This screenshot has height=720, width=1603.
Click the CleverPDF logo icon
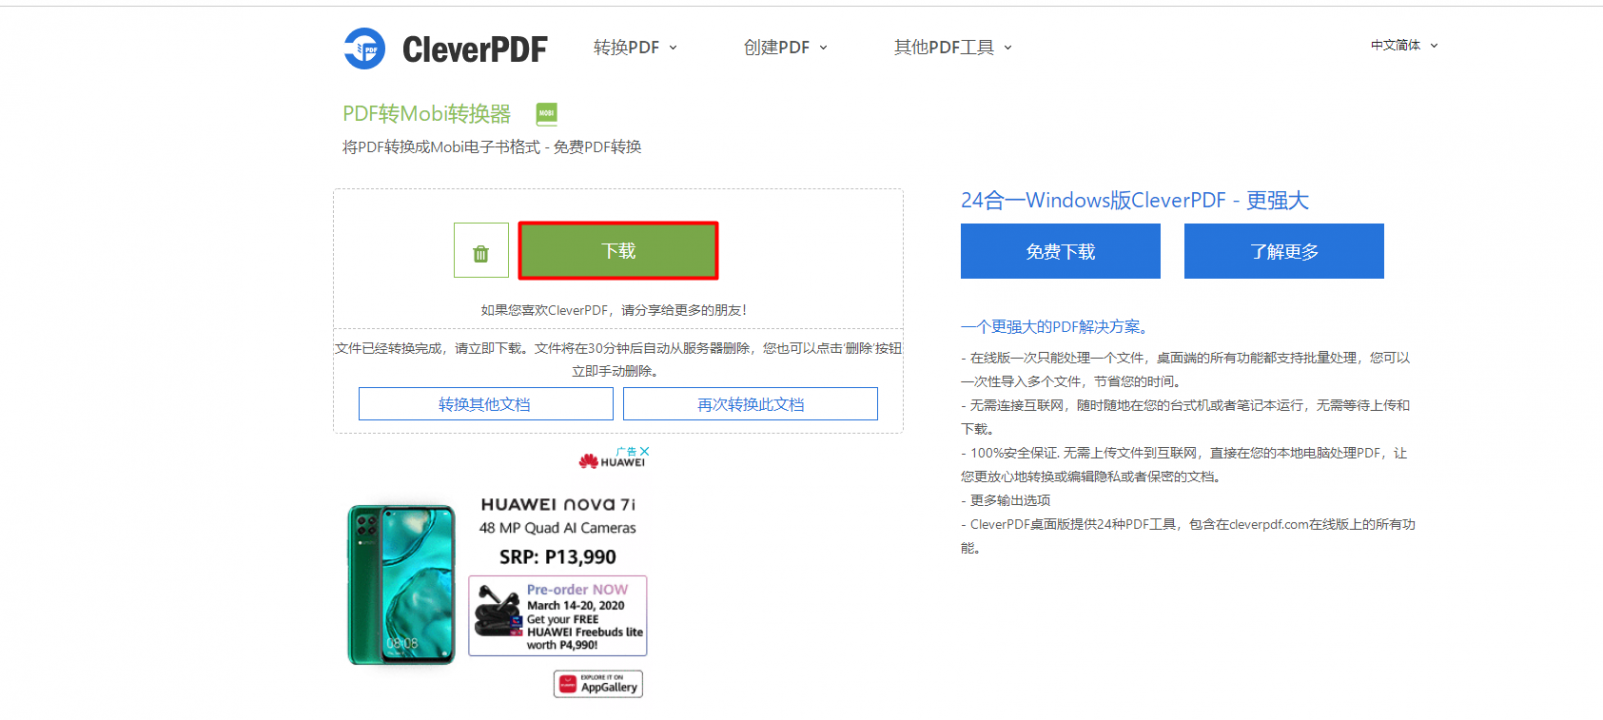364,48
